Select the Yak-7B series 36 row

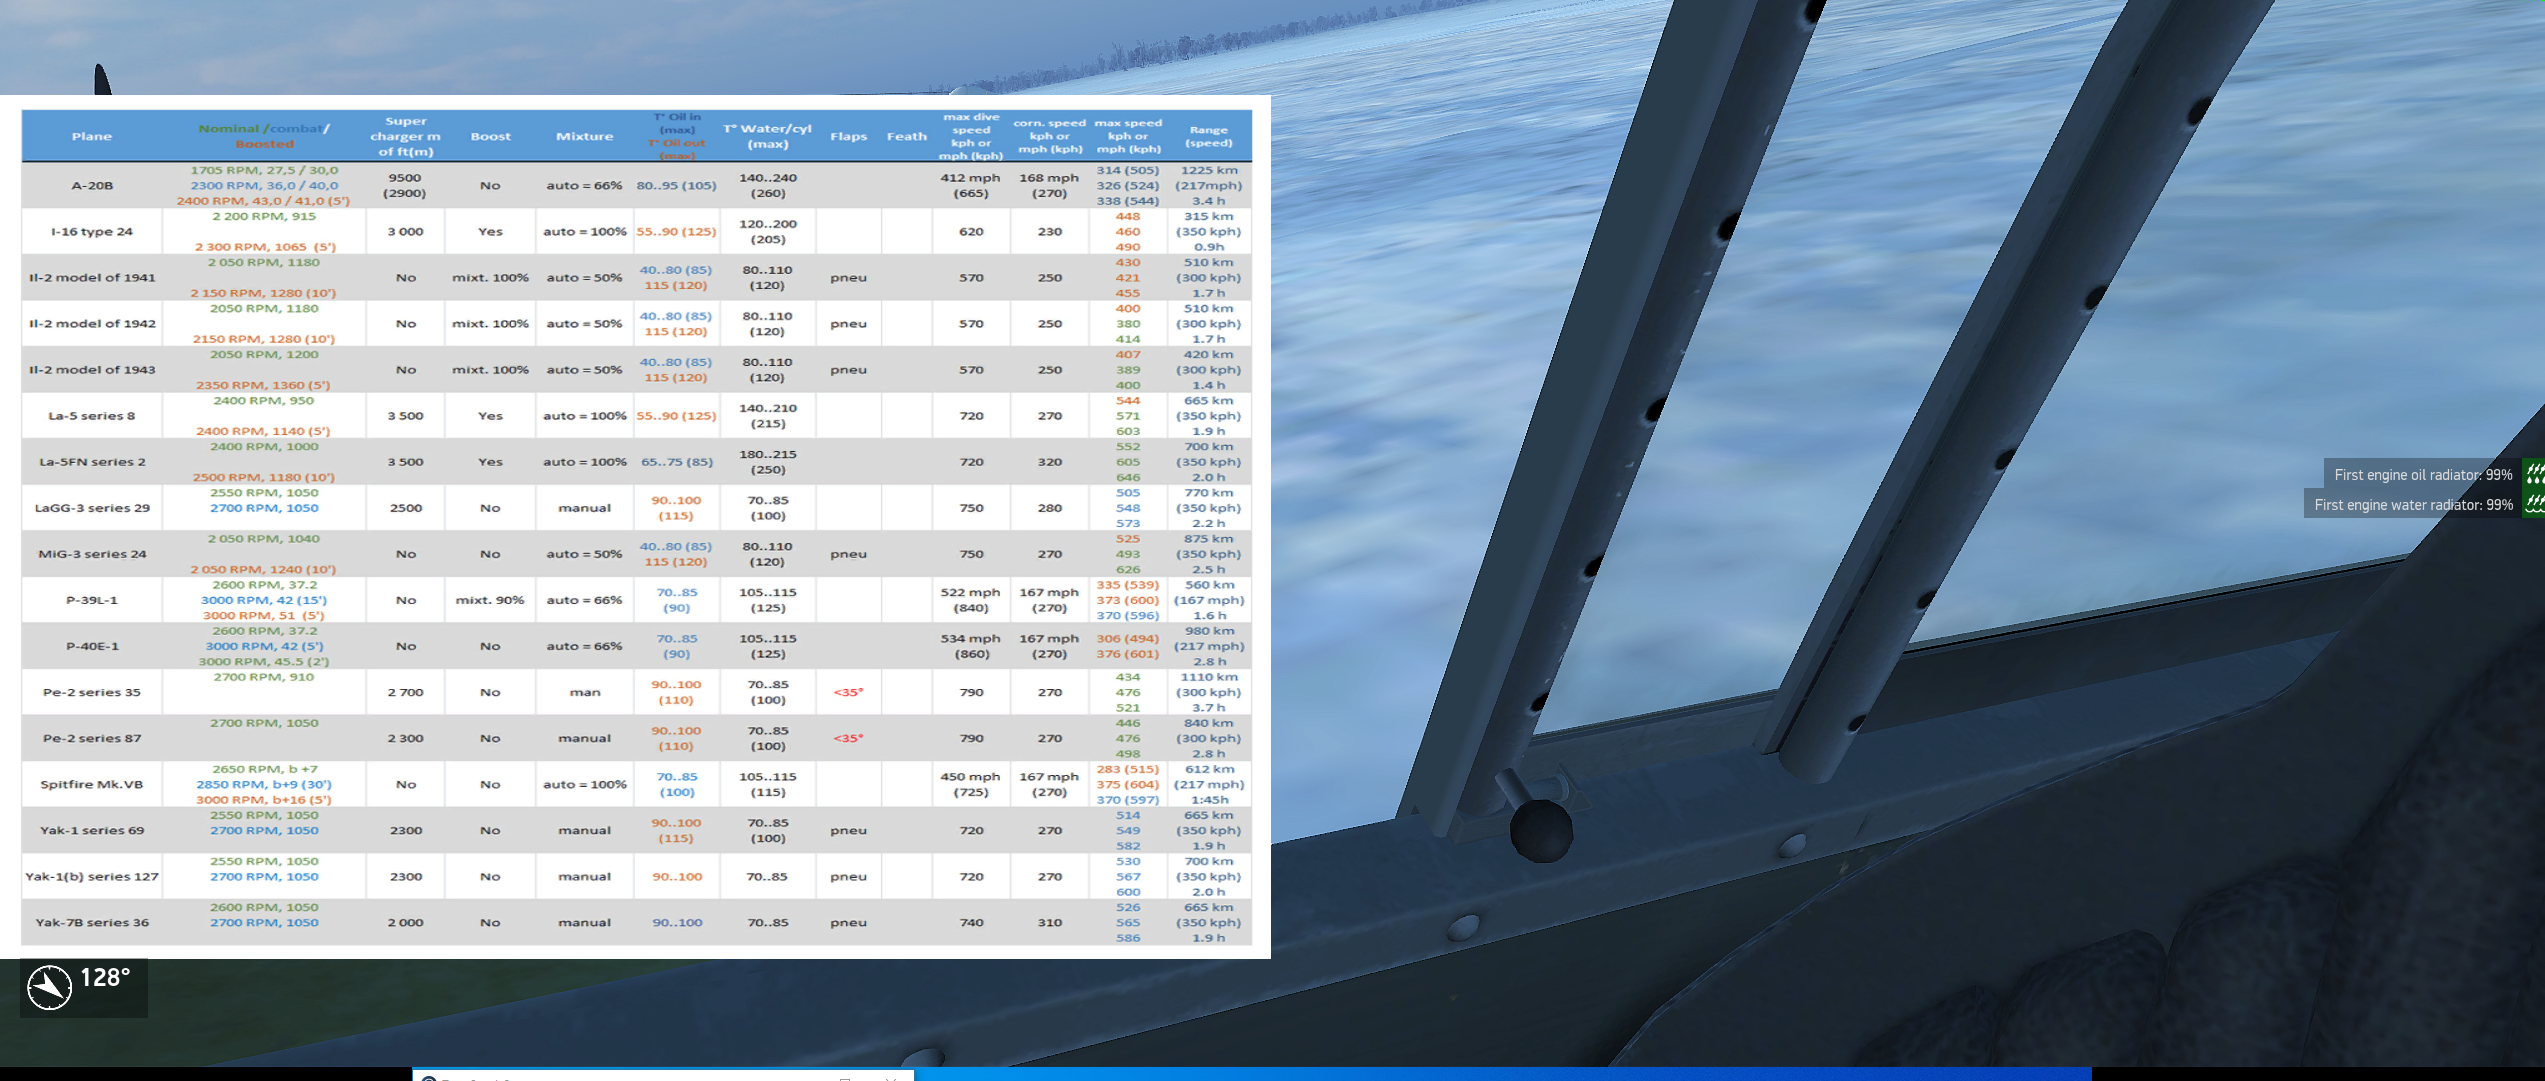[636, 922]
